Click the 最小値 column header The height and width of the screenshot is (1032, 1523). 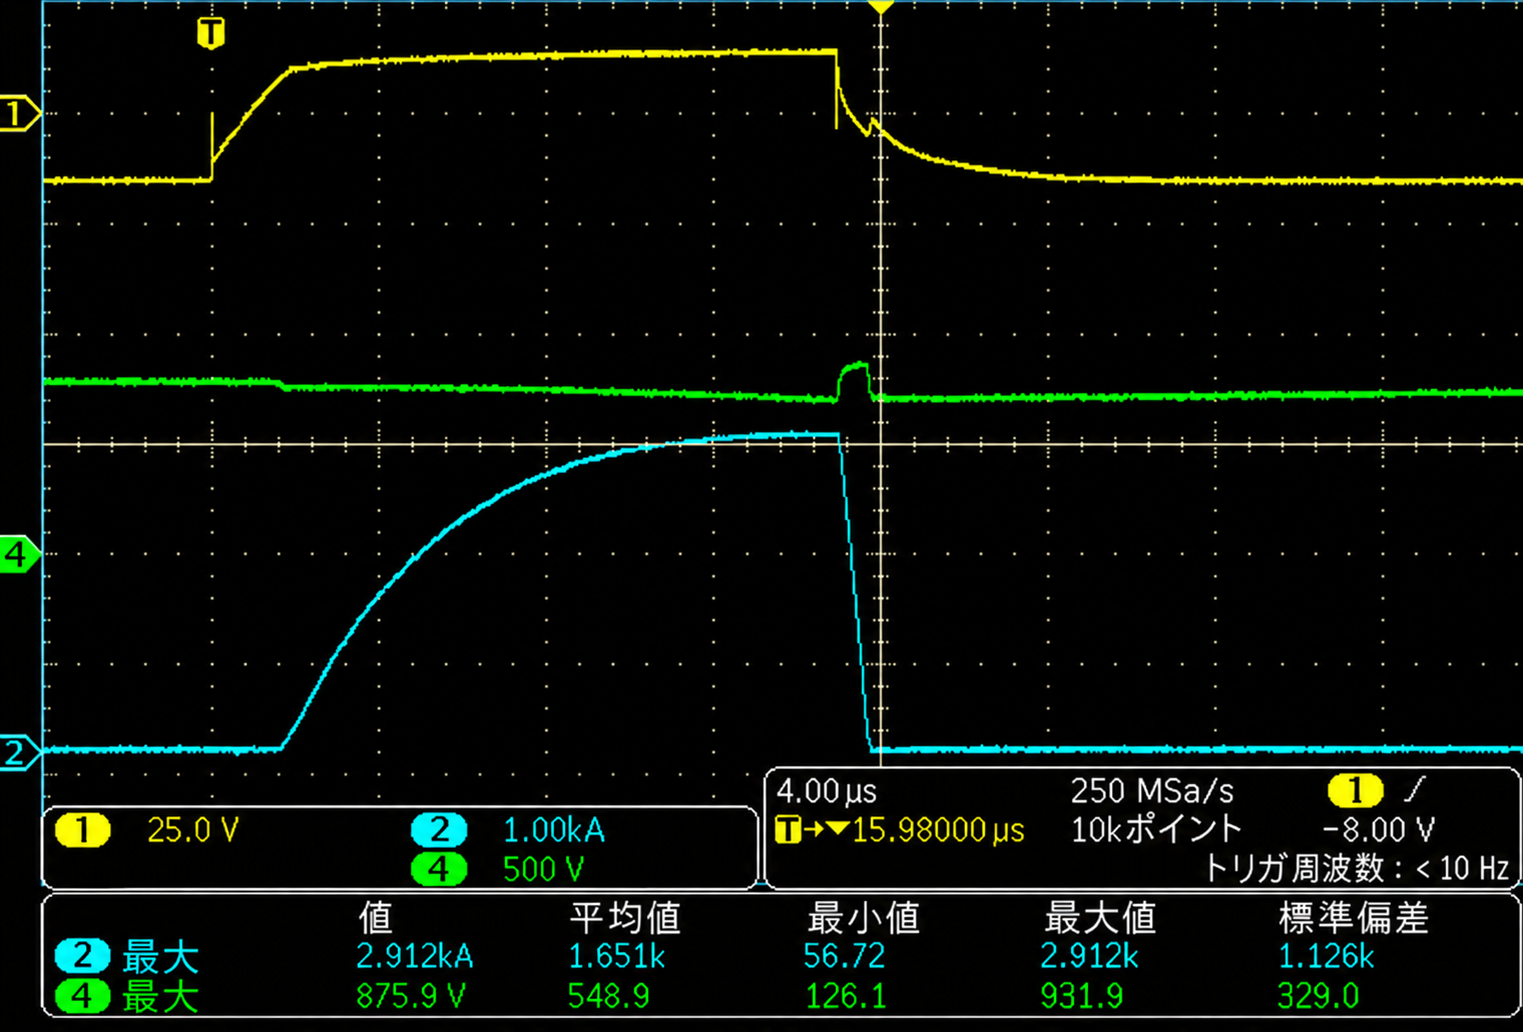(x=862, y=917)
